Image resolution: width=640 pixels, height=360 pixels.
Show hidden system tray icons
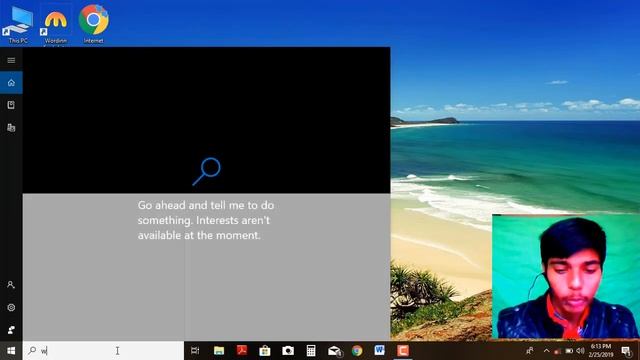(547, 351)
